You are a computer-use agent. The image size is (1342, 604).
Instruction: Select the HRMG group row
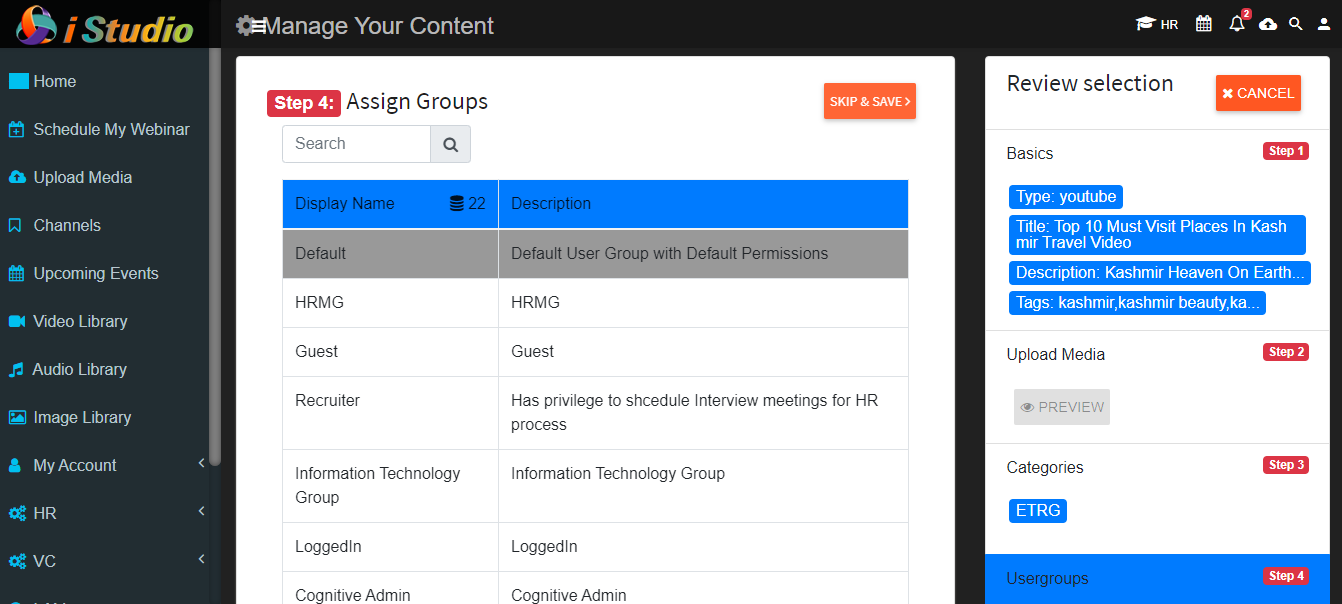coord(595,303)
